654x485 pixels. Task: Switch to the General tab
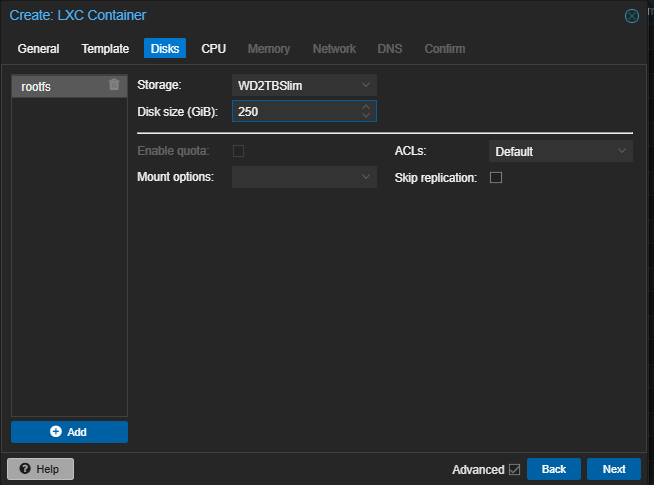pyautogui.click(x=38, y=49)
